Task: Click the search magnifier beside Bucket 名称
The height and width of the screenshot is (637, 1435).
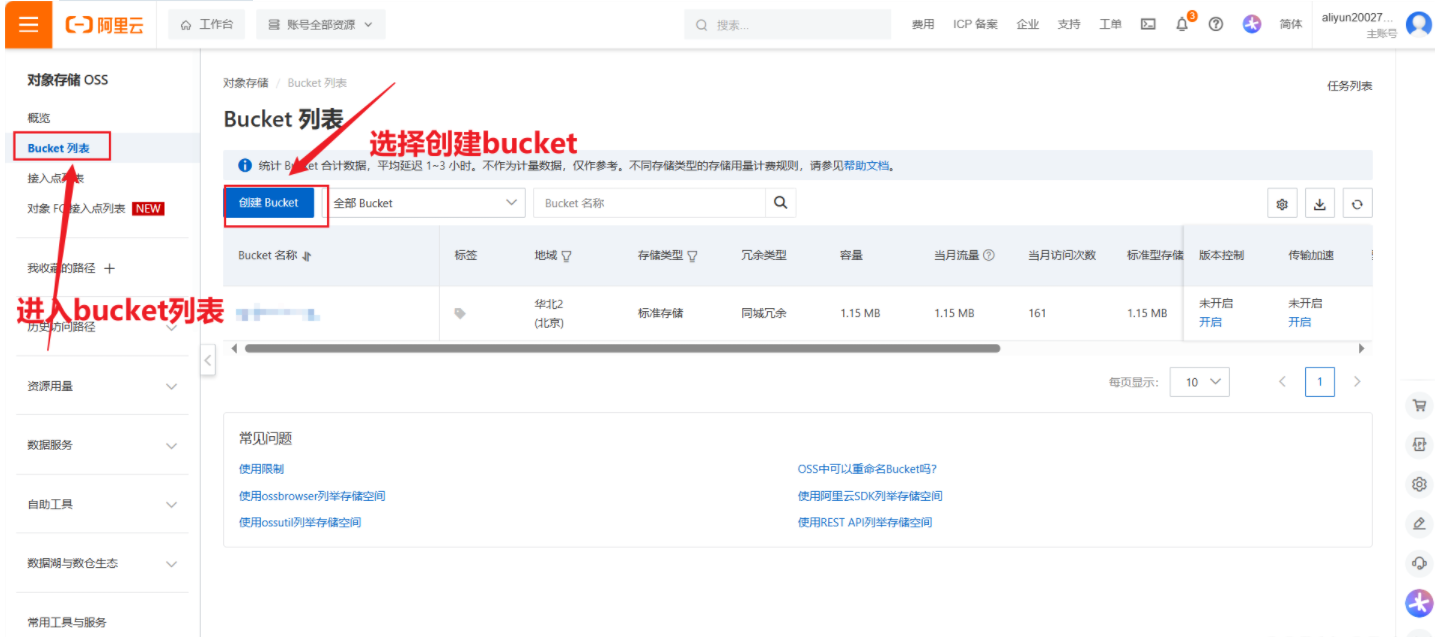Action: [781, 203]
